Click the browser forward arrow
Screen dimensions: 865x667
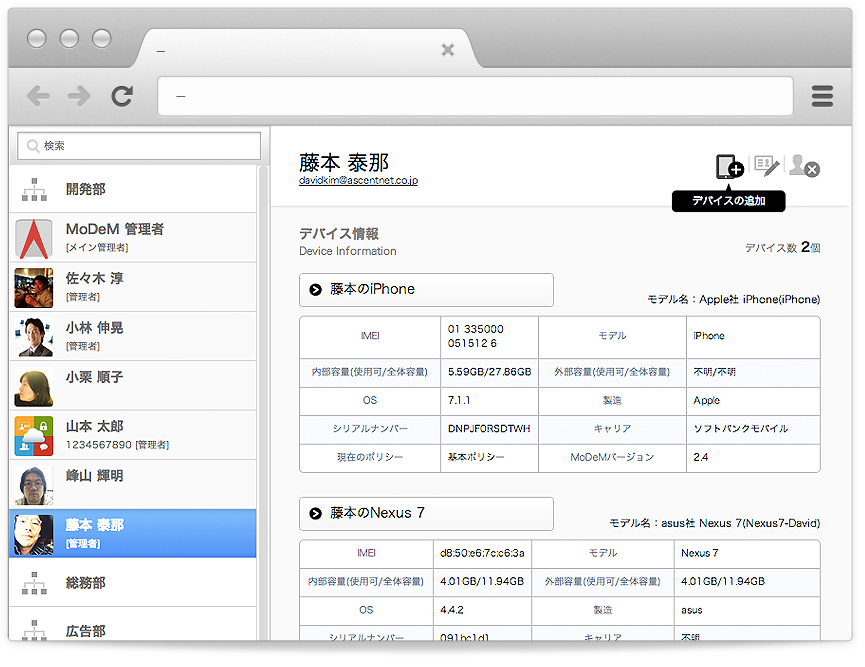click(x=79, y=96)
